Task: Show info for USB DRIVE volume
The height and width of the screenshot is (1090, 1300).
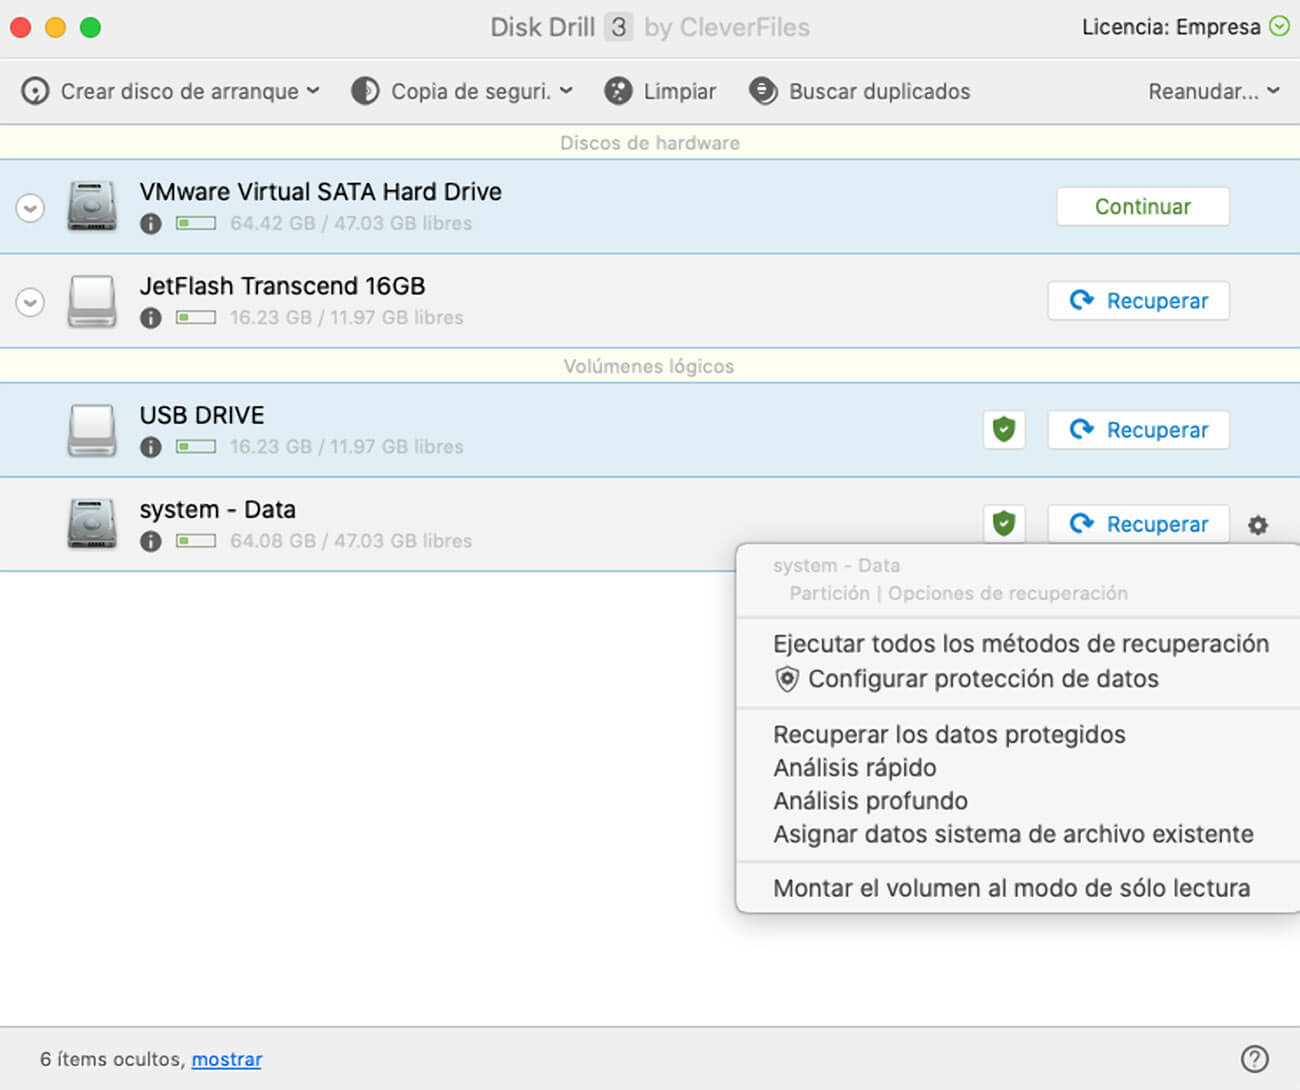Action: click(x=150, y=447)
